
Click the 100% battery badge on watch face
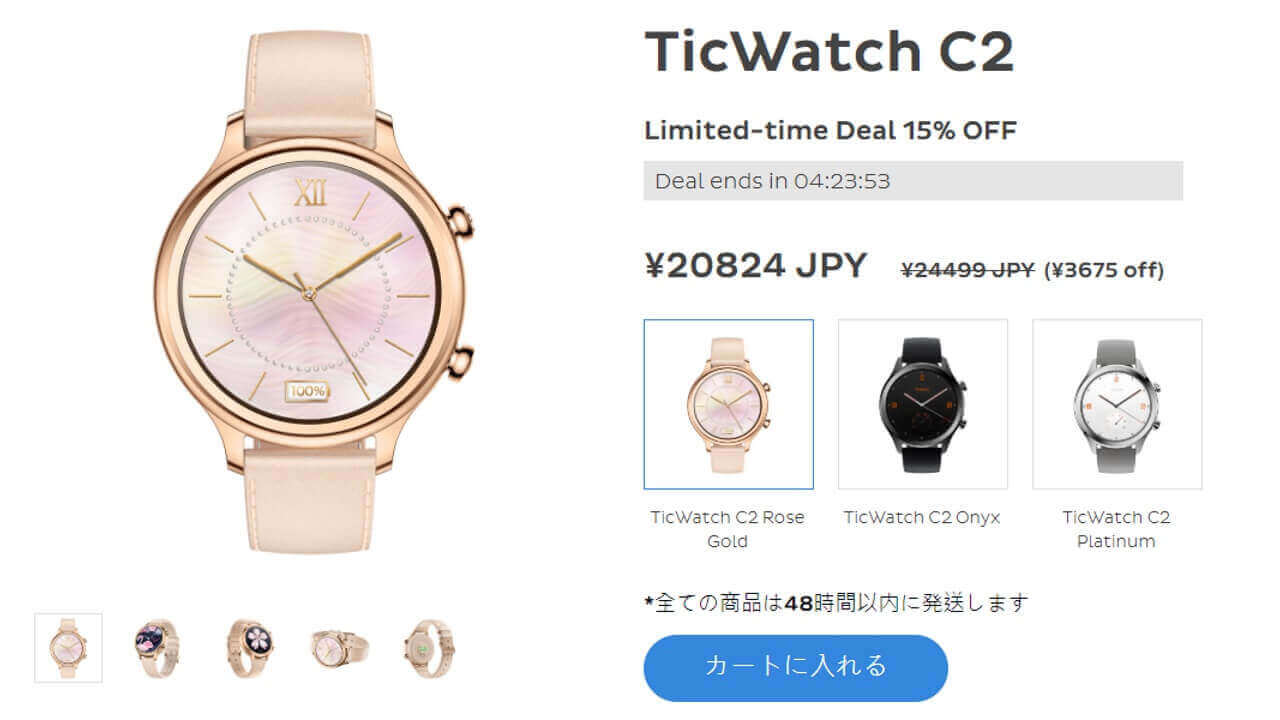307,391
